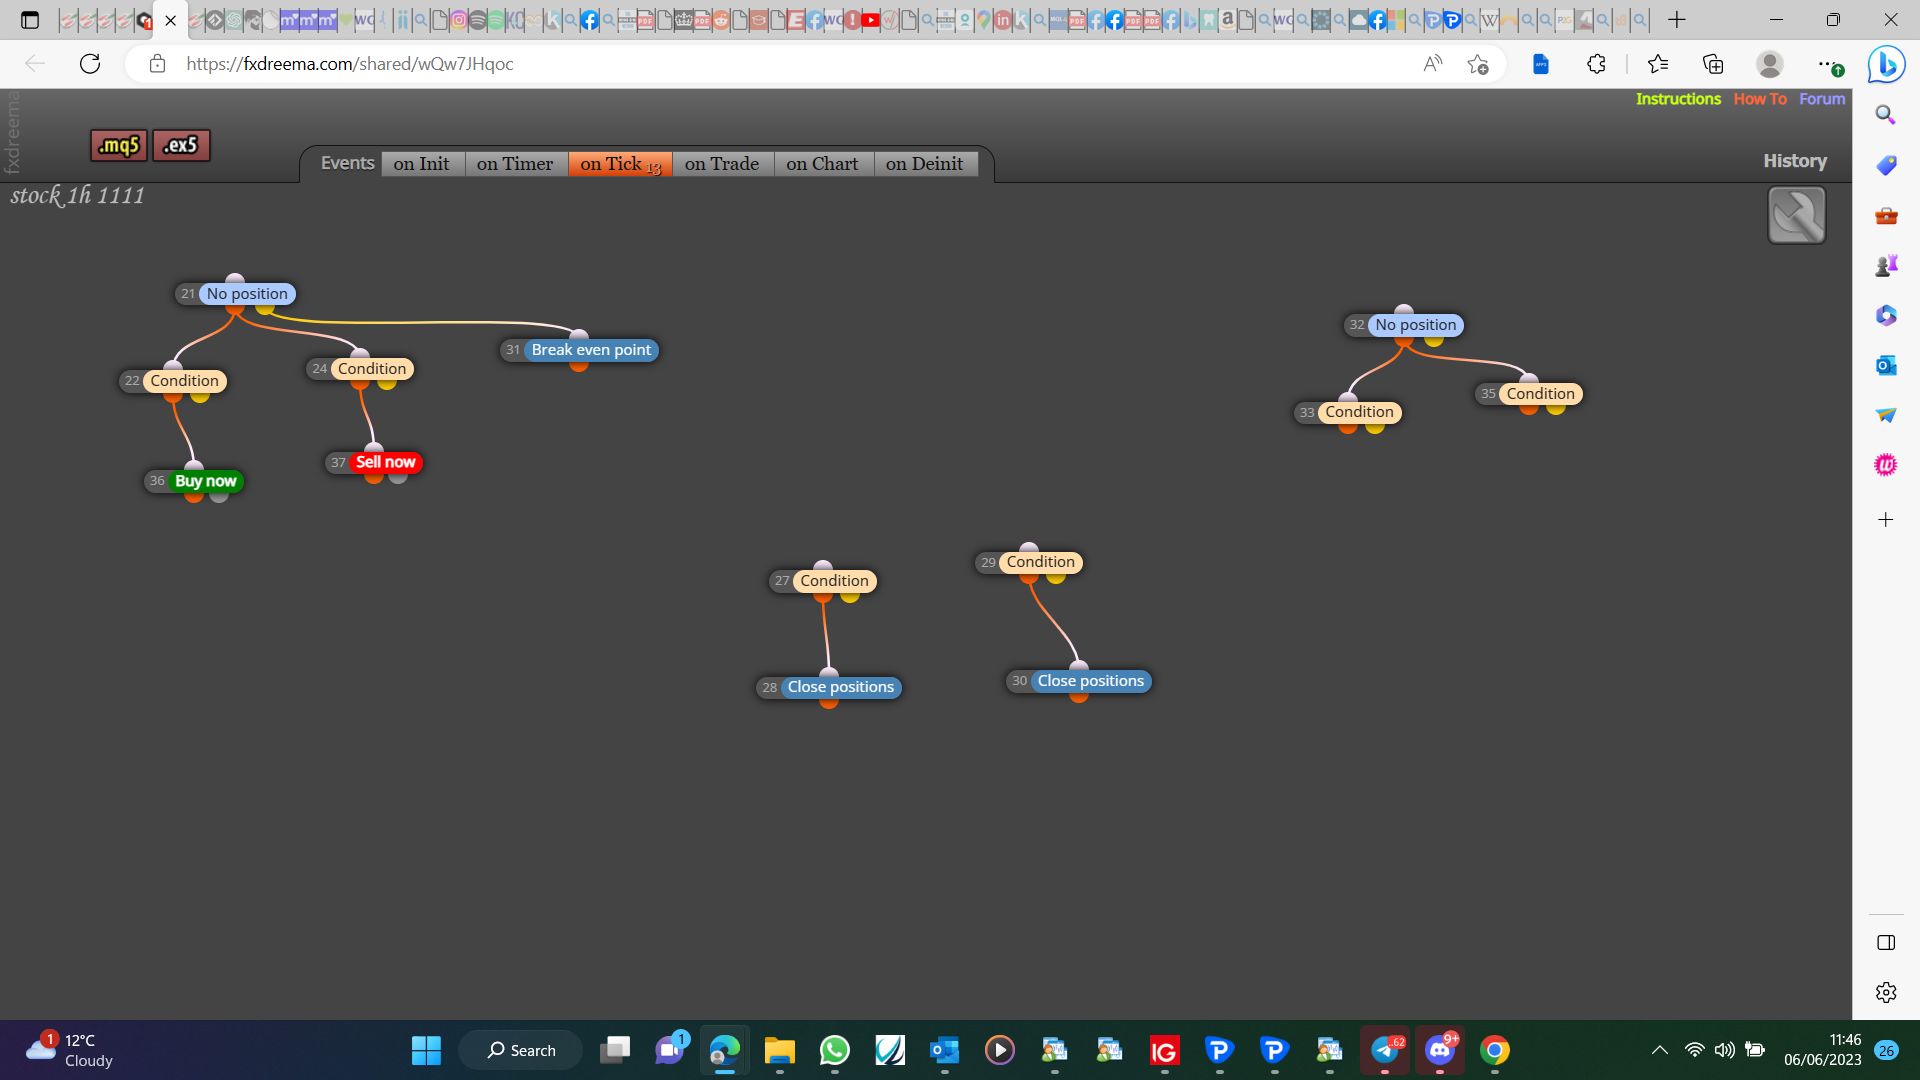The width and height of the screenshot is (1920, 1080).
Task: Open browser extensions puzzle icon
Action: click(x=1596, y=64)
